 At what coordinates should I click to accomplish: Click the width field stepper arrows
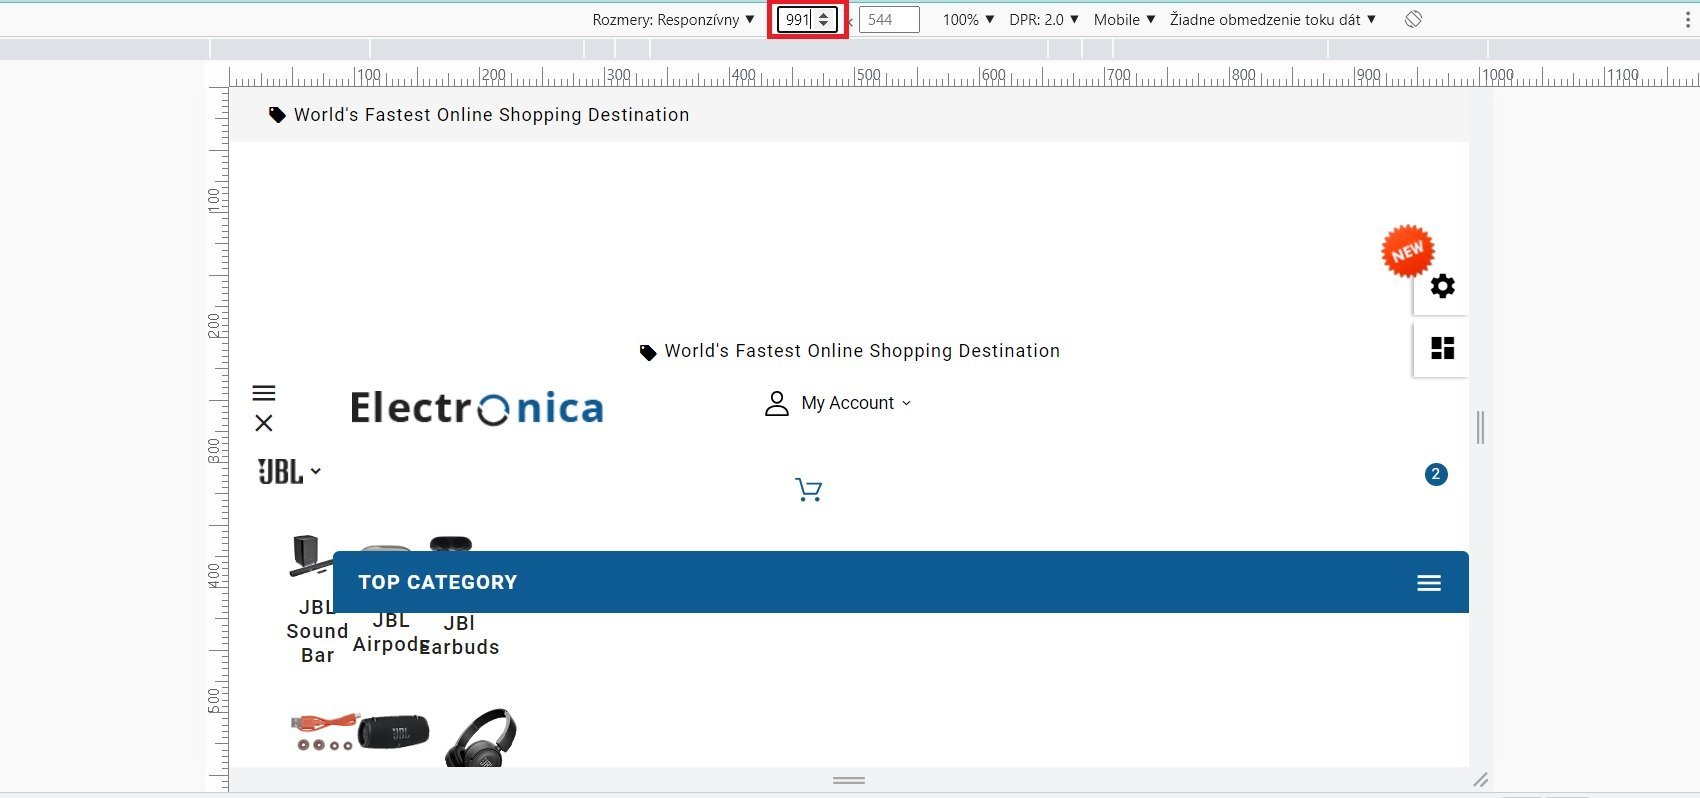coord(824,19)
